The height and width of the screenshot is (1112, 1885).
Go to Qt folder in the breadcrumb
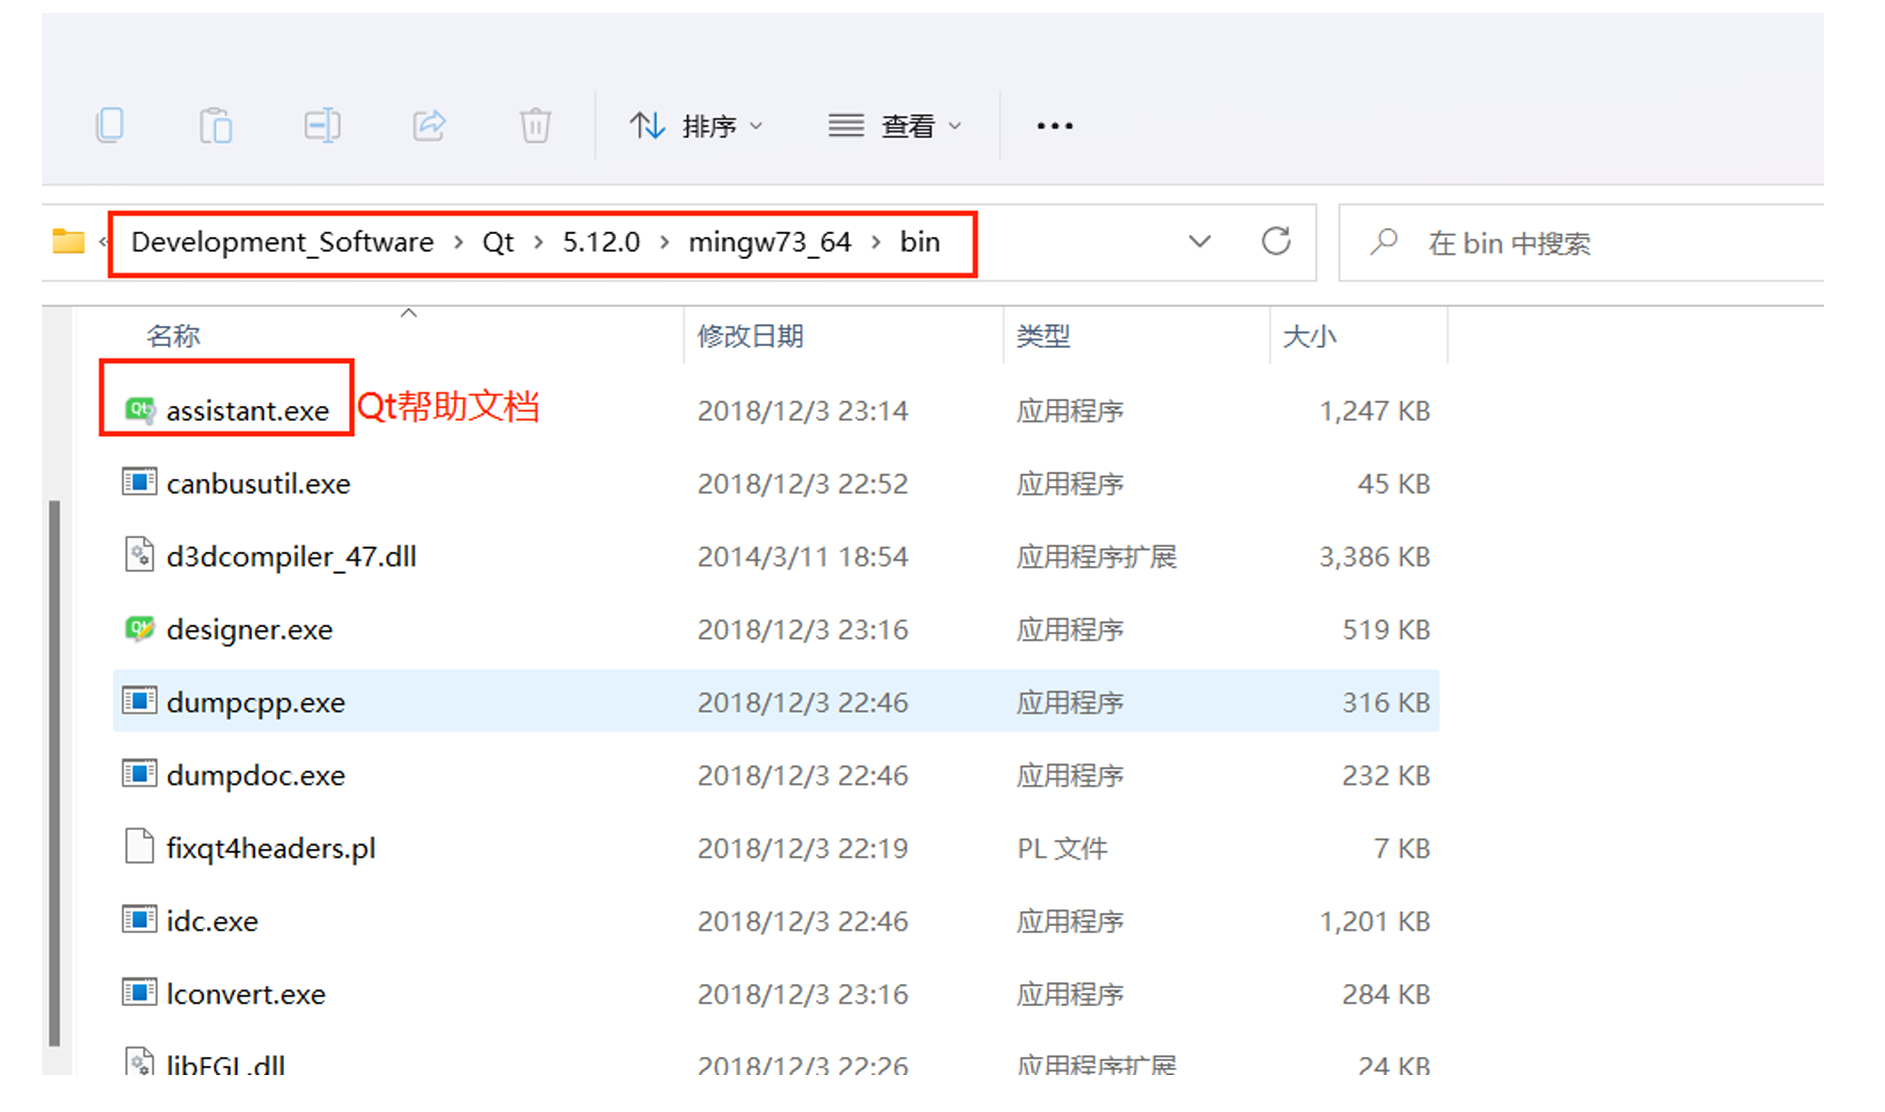498,243
